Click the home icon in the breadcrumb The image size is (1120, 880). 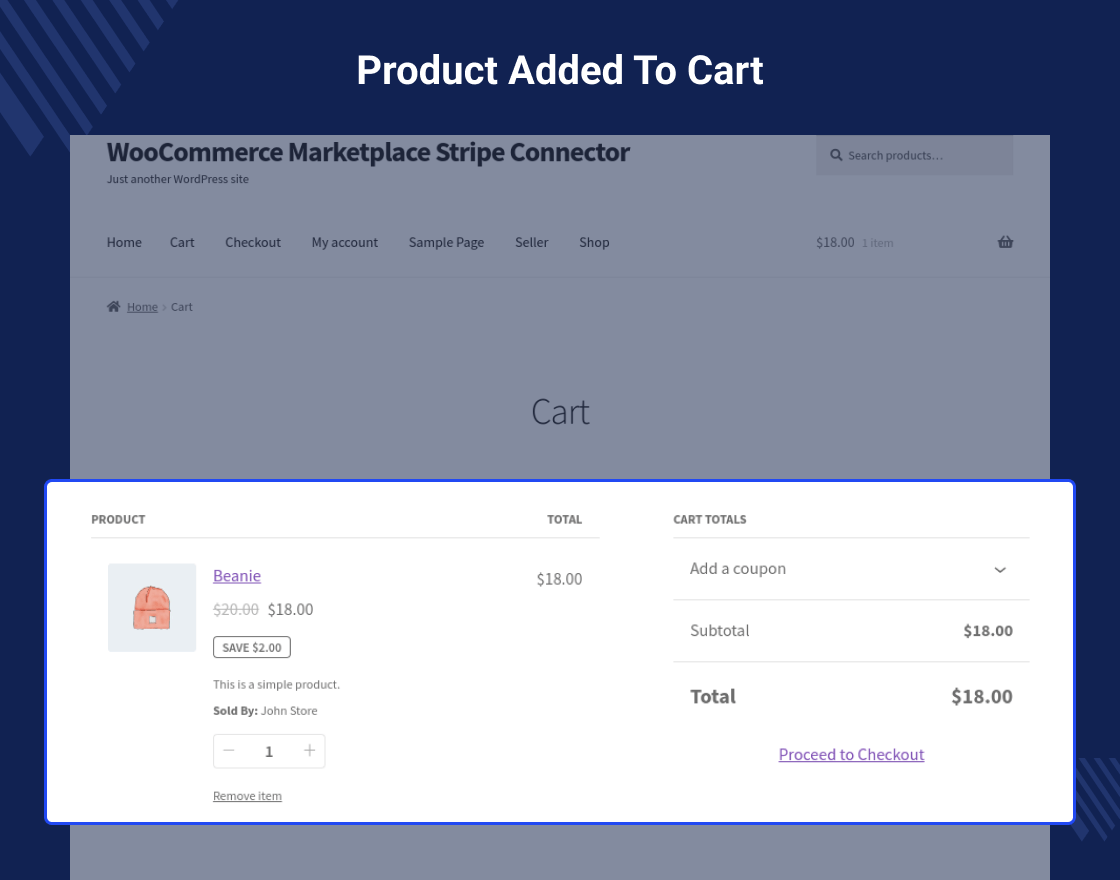point(113,306)
